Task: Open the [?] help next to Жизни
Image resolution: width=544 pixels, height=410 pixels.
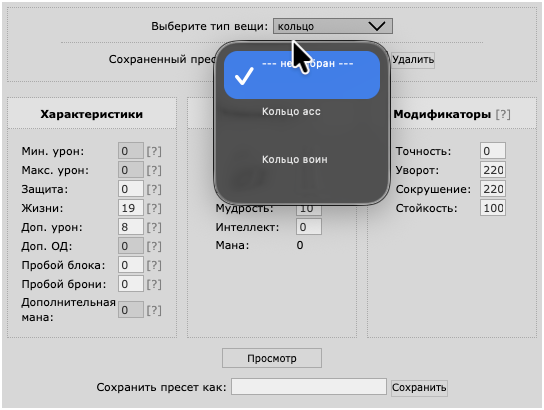Action: click(x=154, y=208)
